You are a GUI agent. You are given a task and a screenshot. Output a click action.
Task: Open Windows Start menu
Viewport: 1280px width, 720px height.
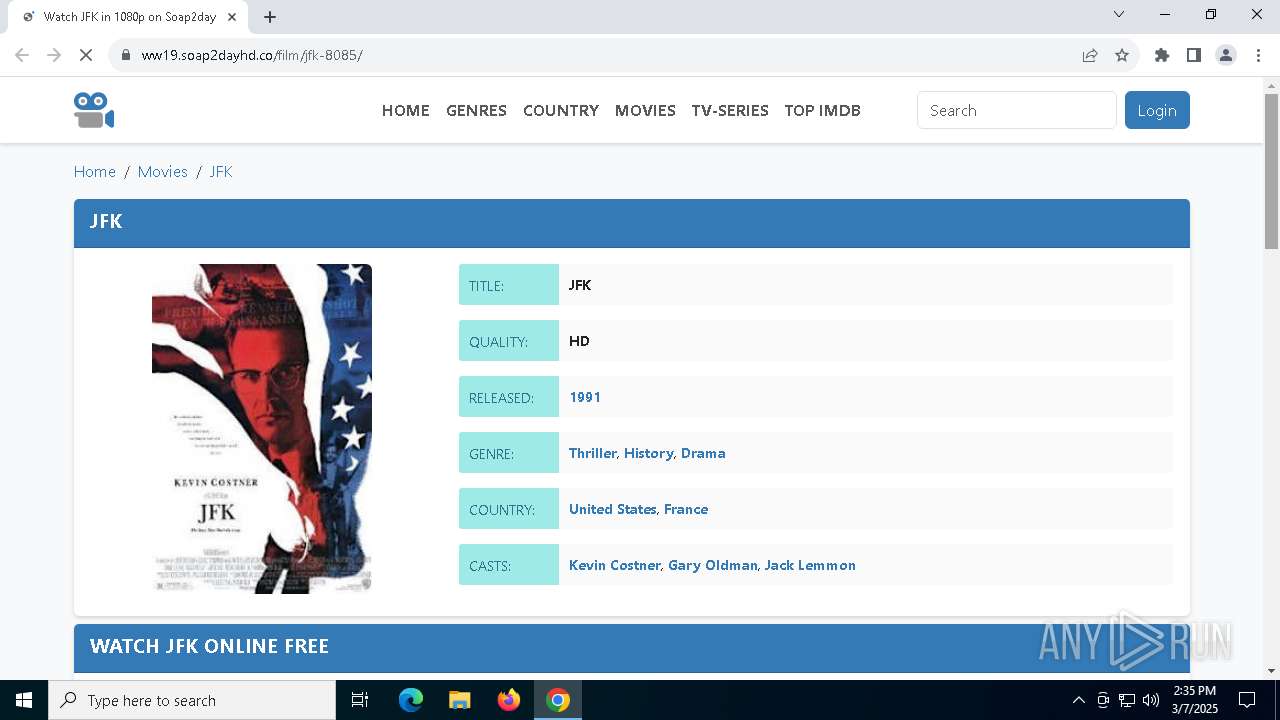[24, 700]
